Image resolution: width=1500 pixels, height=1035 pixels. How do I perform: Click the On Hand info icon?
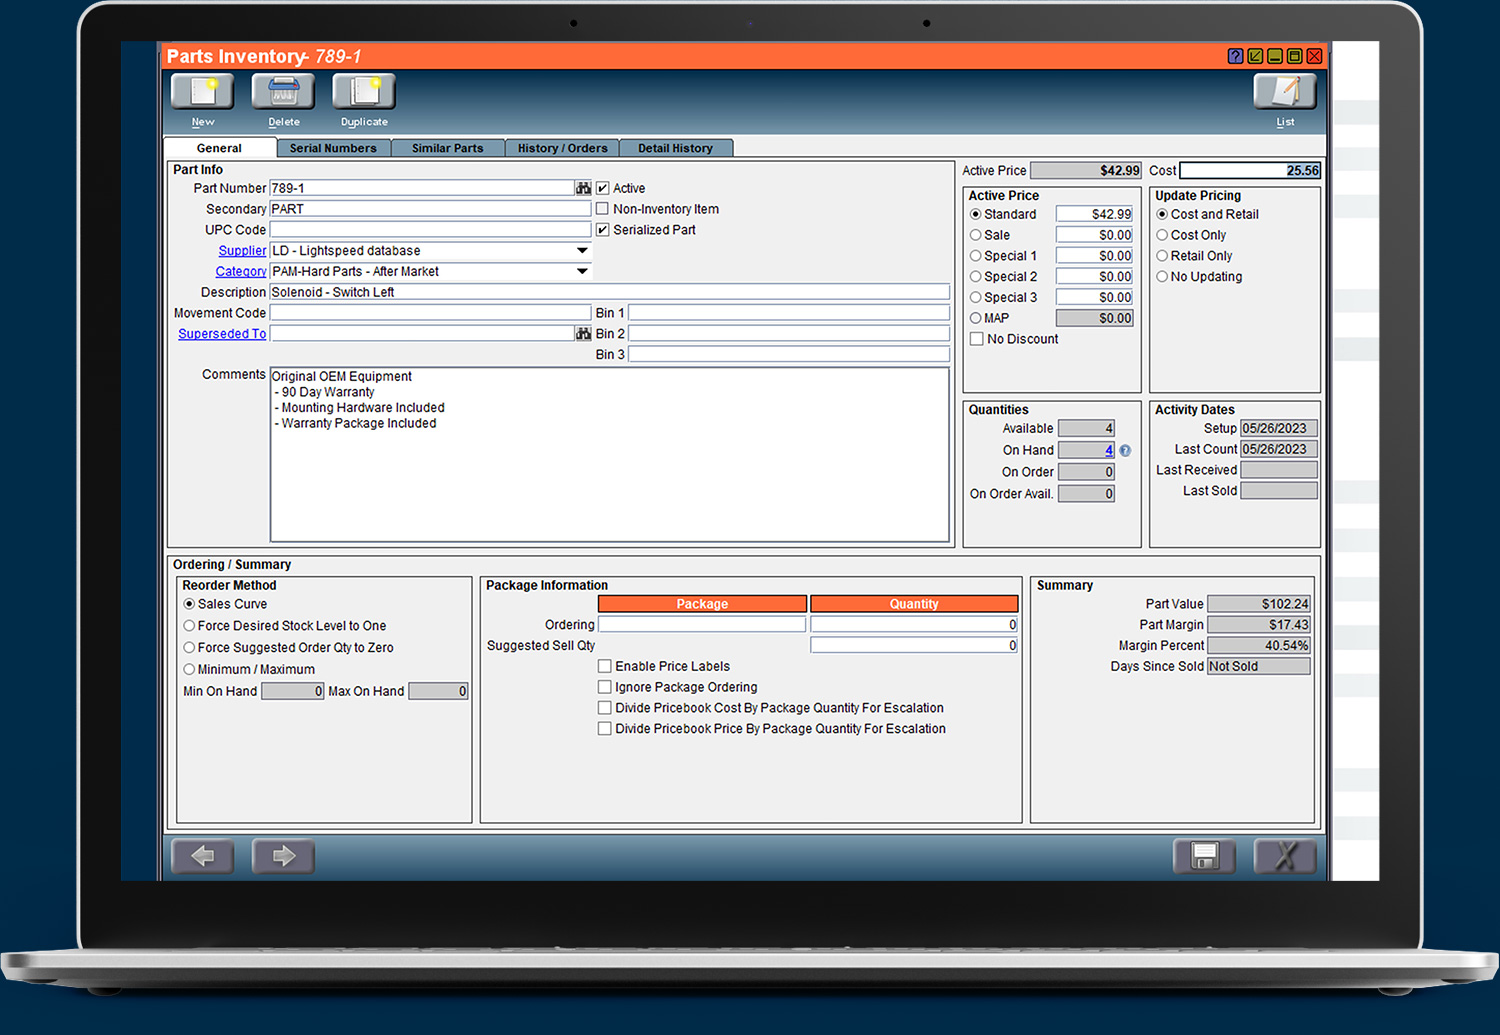pos(1125,451)
